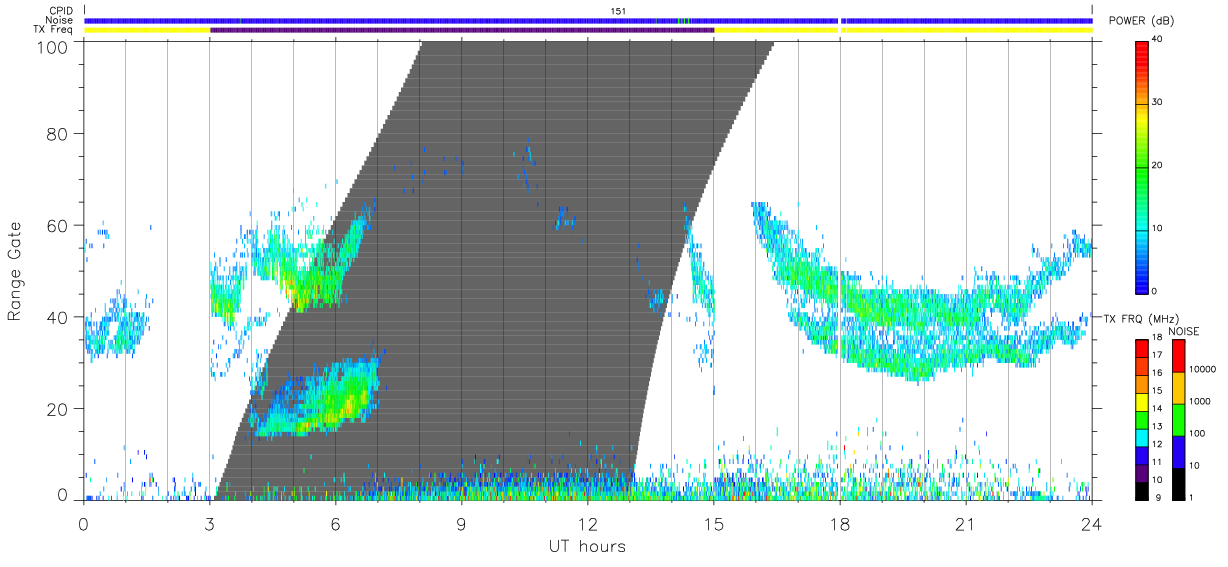This screenshot has height=567, width=1228.
Task: Click the TX Freq row label
Action: 54,30
